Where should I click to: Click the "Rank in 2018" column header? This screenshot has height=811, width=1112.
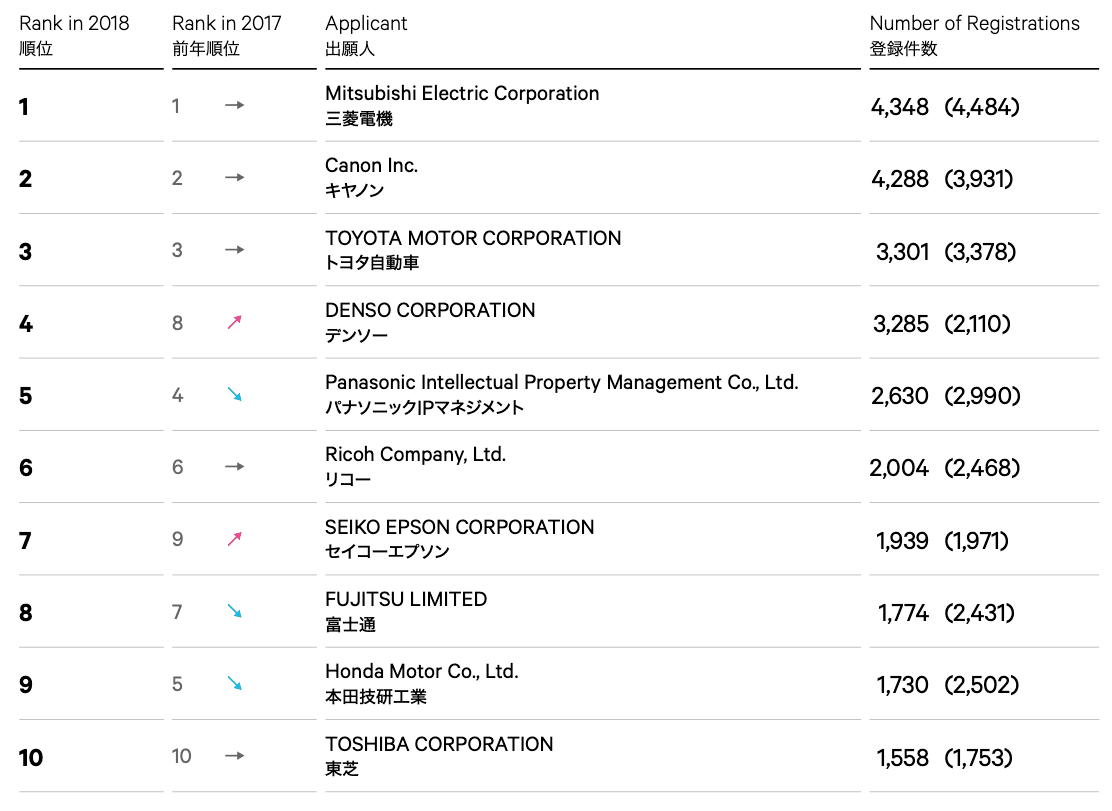74,23
